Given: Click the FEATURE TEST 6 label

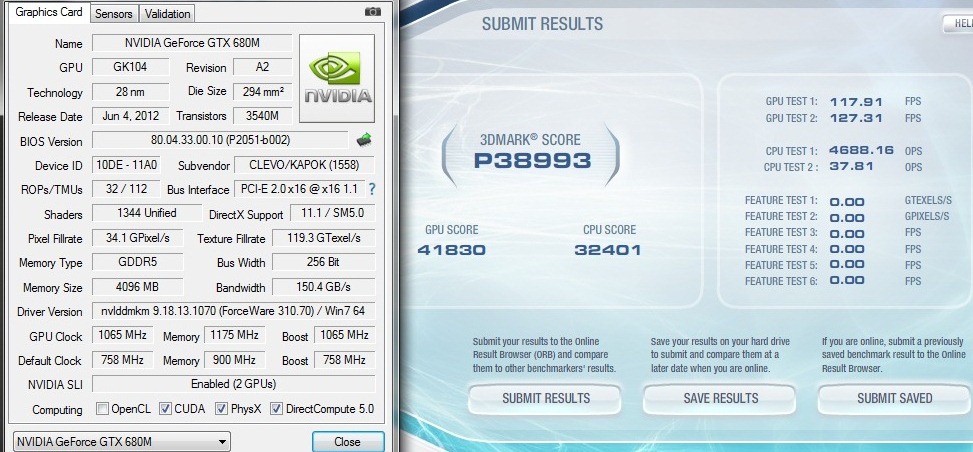Looking at the screenshot, I should 781,281.
